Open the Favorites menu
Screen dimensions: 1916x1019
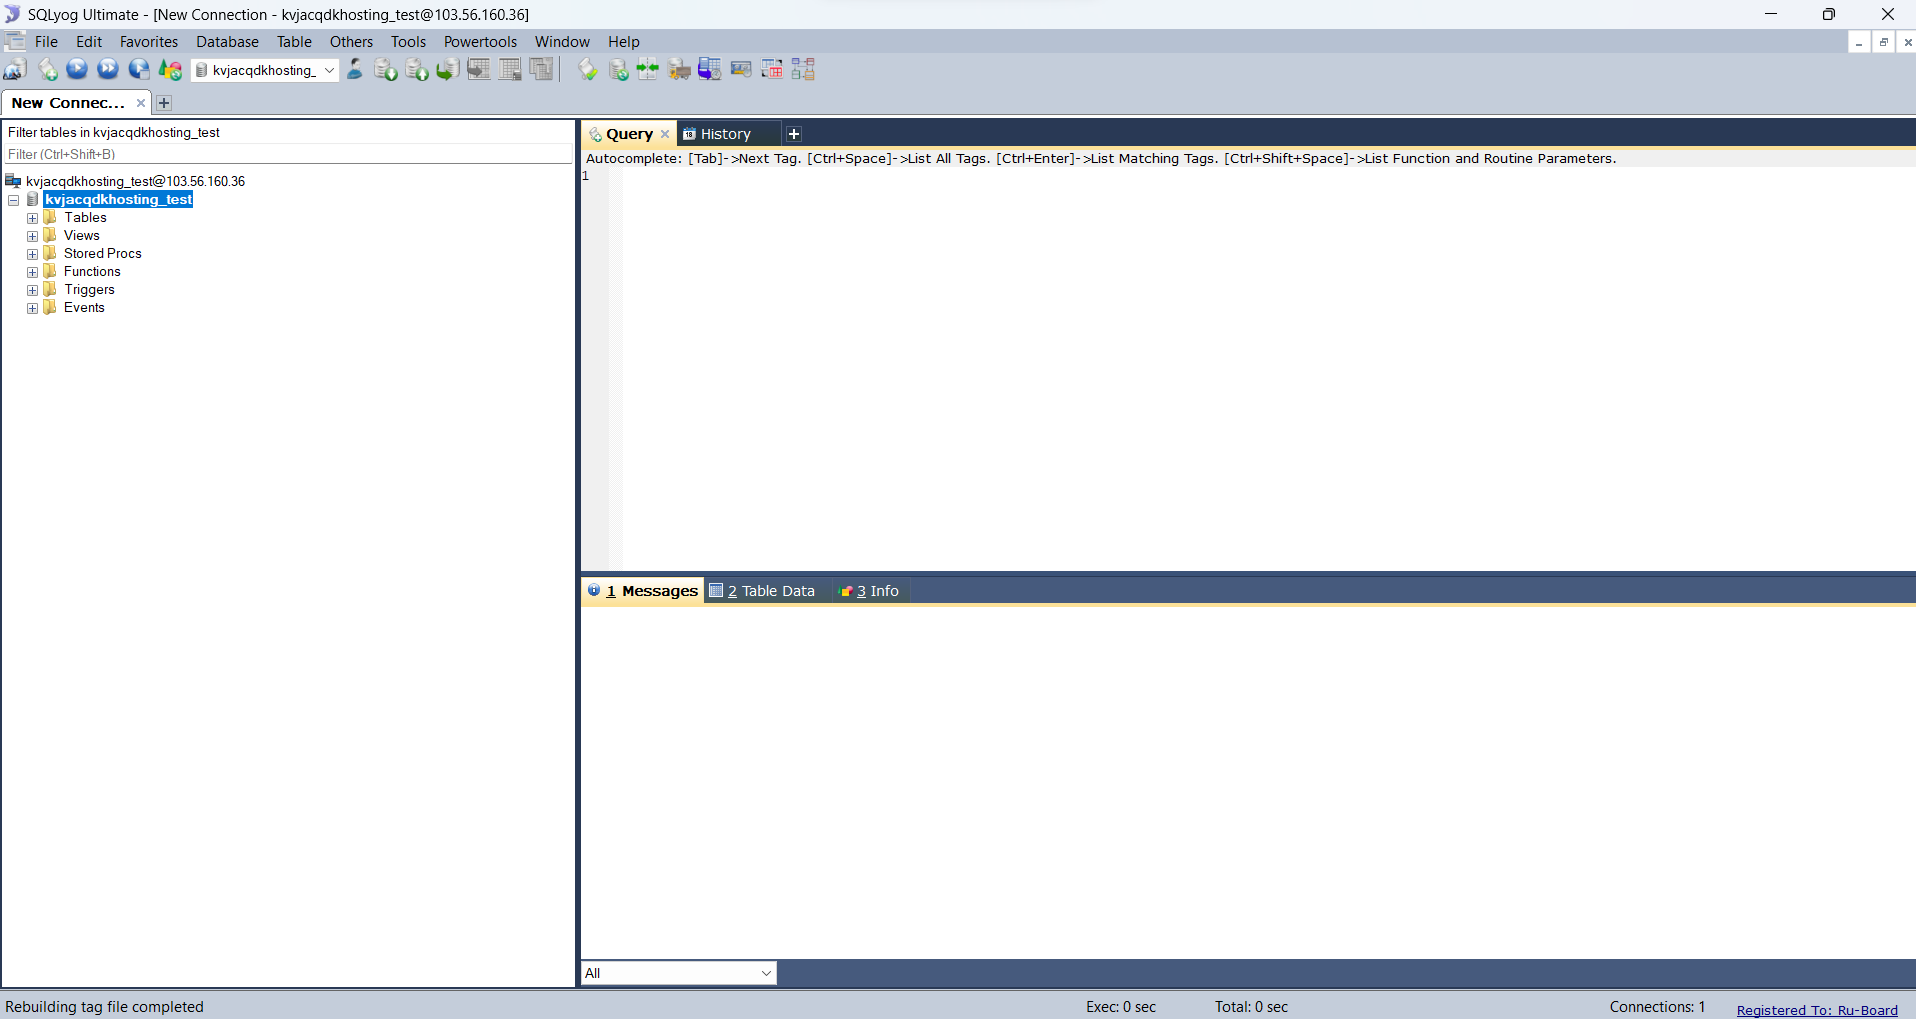point(149,42)
